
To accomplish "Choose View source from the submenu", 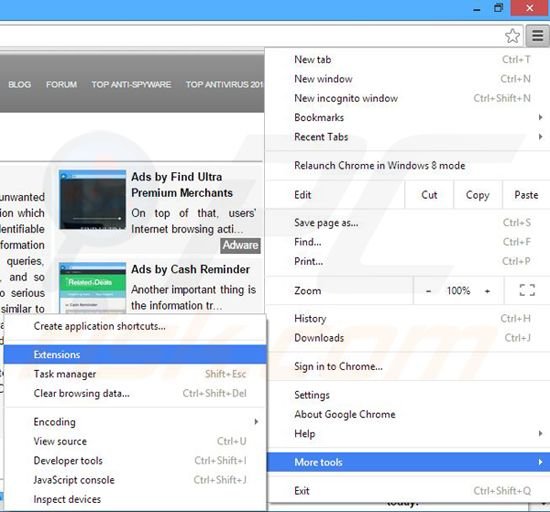I will (135, 441).
